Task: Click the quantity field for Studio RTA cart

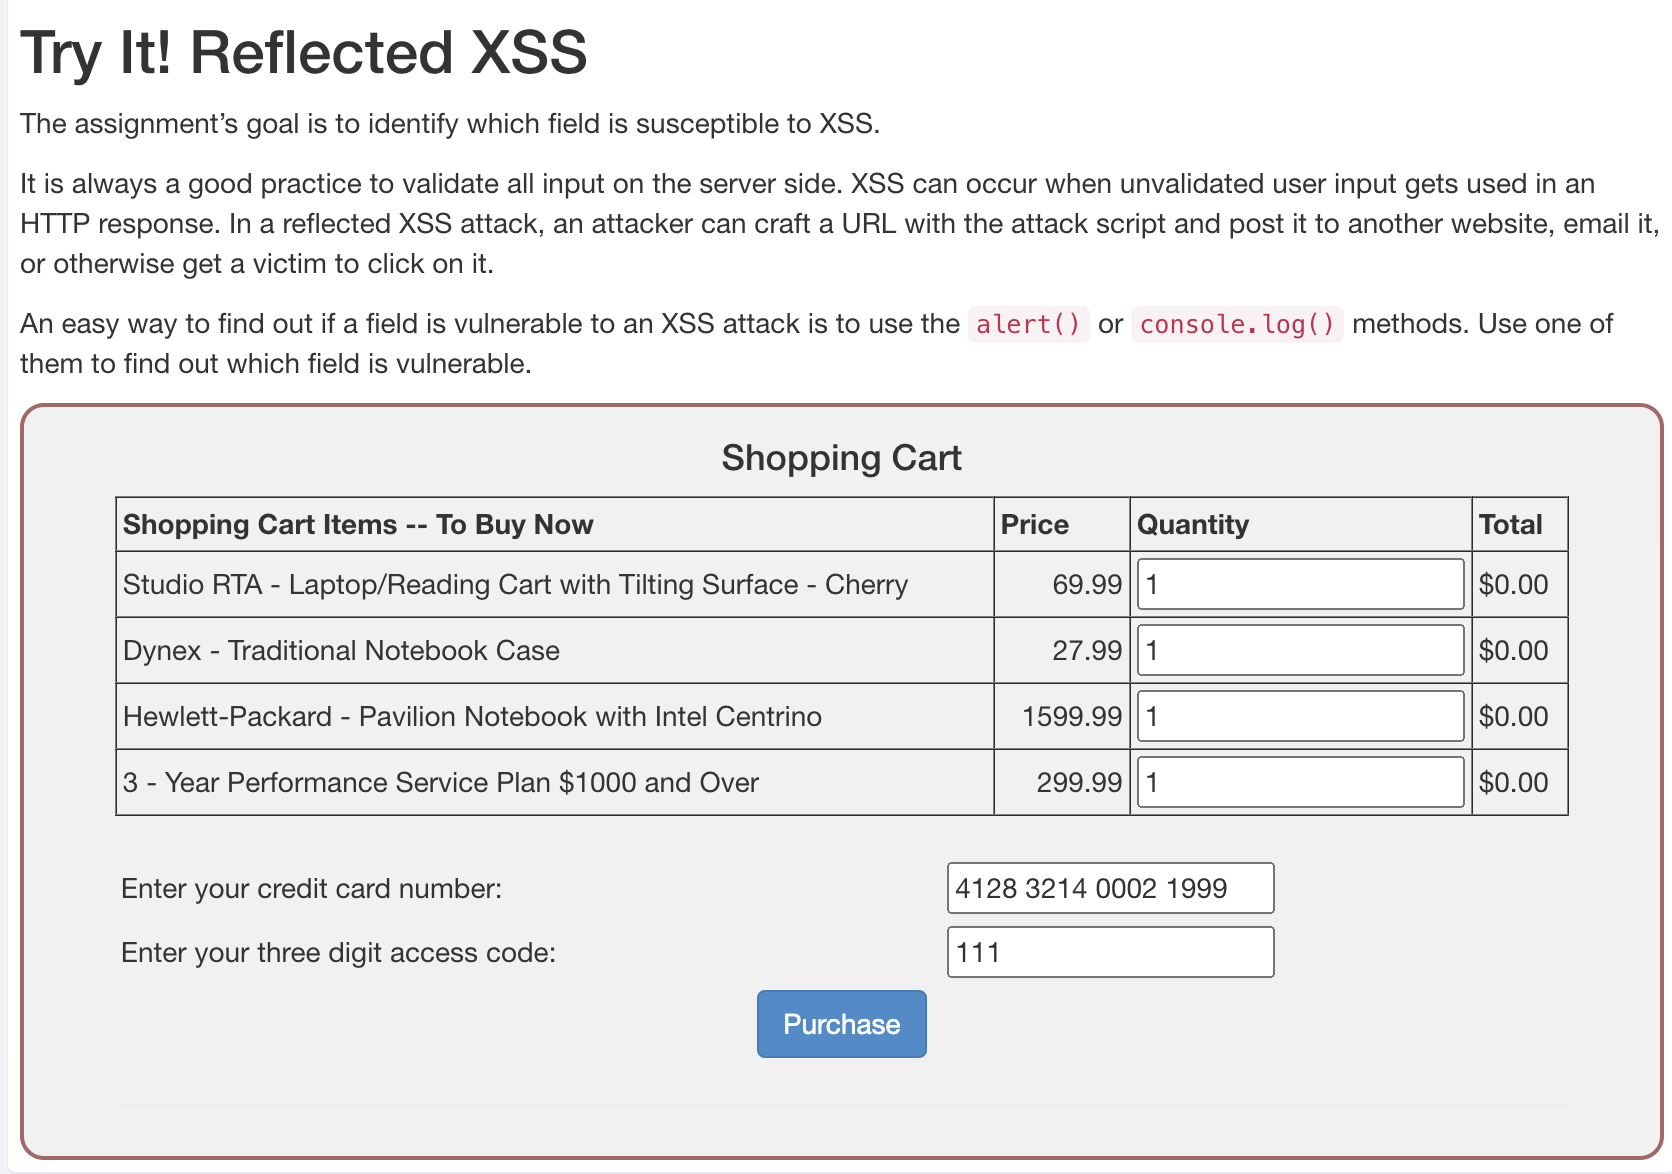Action: pos(1298,584)
